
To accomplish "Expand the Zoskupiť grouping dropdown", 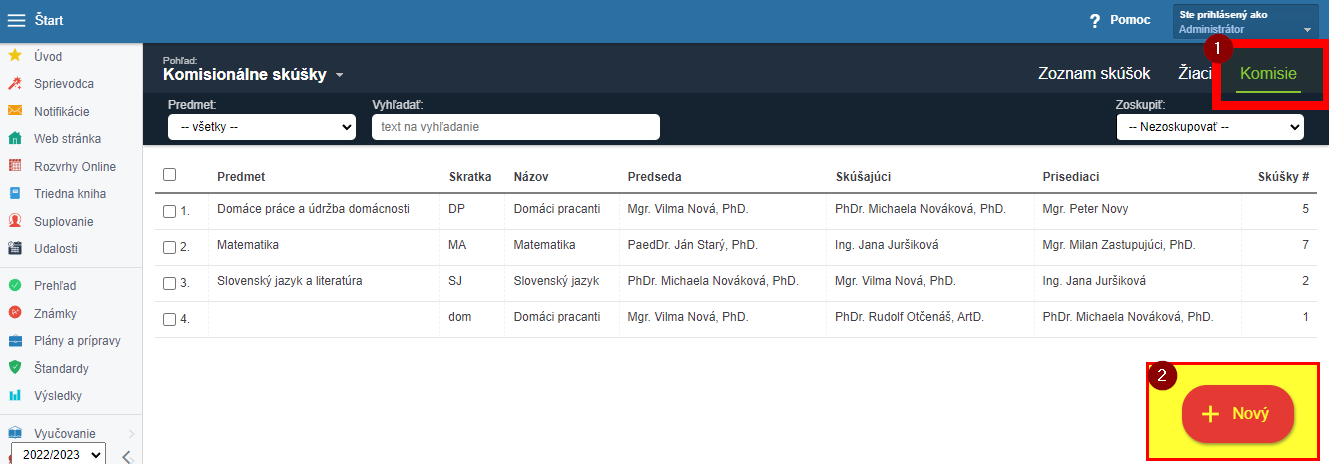I will click(1210, 127).
